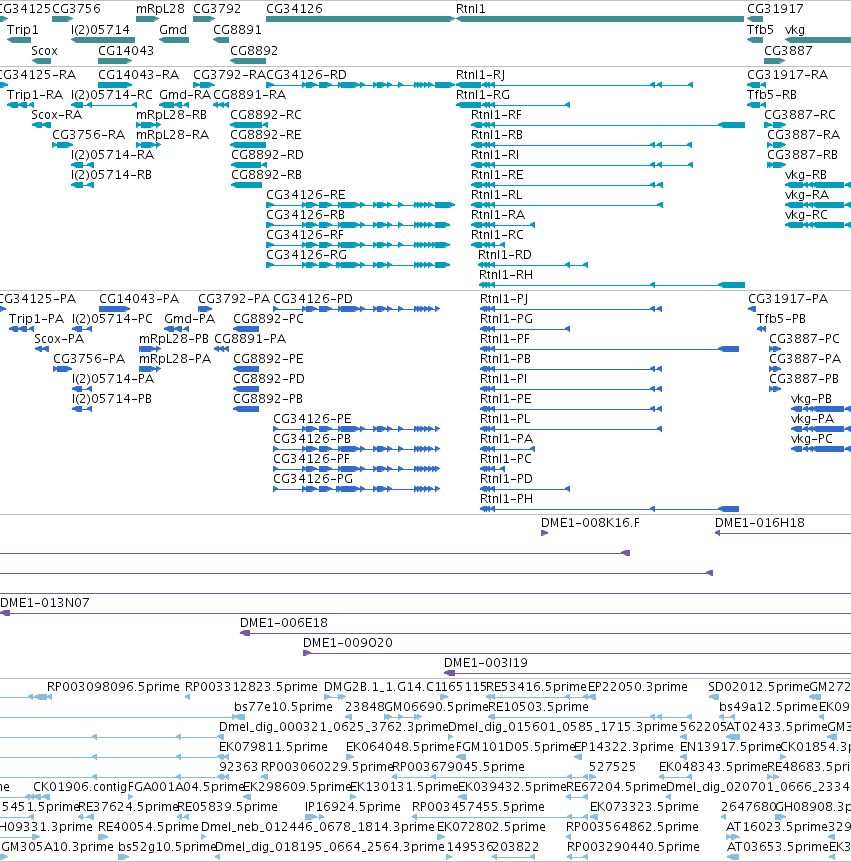Click the vkg gene label
The height and width of the screenshot is (862, 851).
[x=794, y=30]
